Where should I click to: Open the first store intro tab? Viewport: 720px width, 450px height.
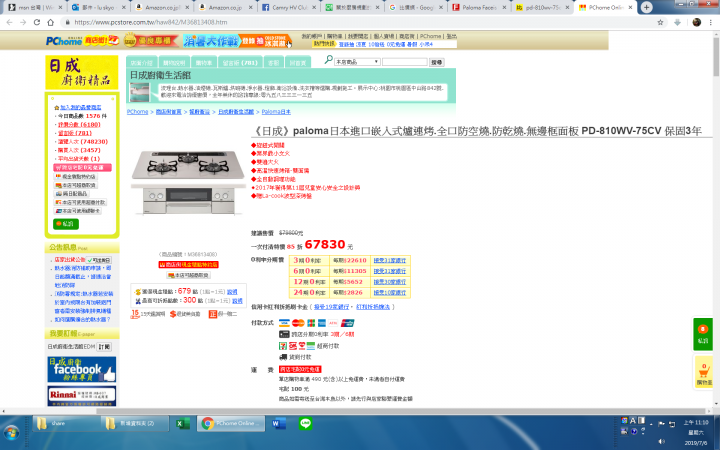tap(141, 62)
